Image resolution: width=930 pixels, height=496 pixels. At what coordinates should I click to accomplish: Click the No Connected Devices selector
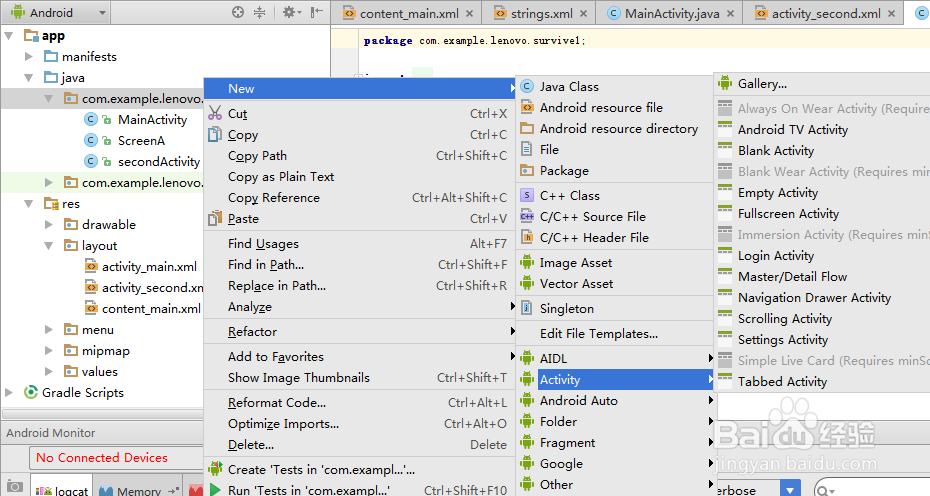coord(116,457)
